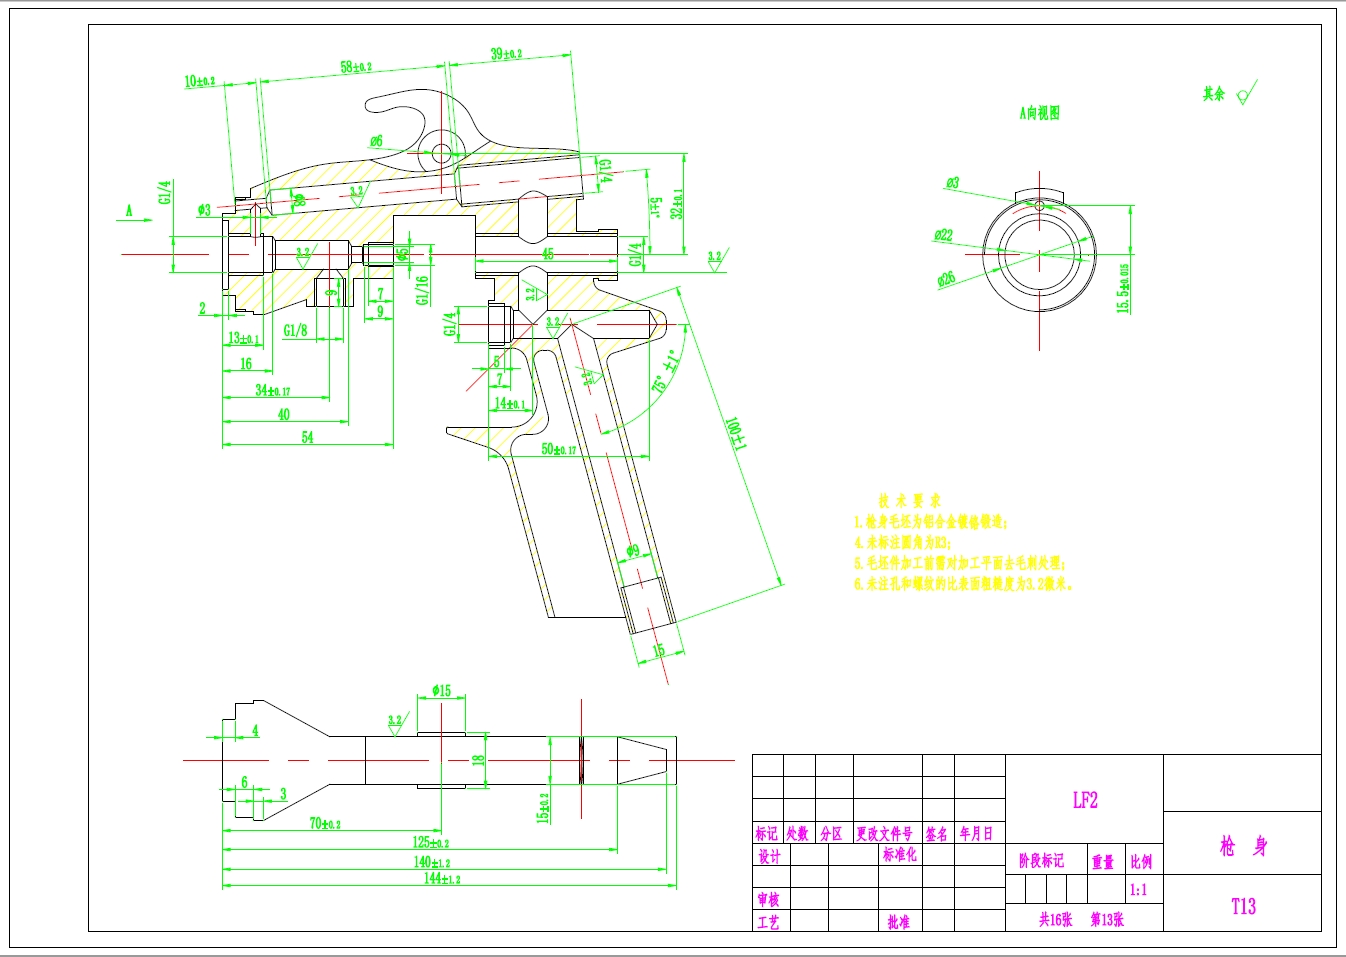This screenshot has height=957, width=1346.
Task: Click the 'T13' drawing number
Action: click(x=1243, y=906)
